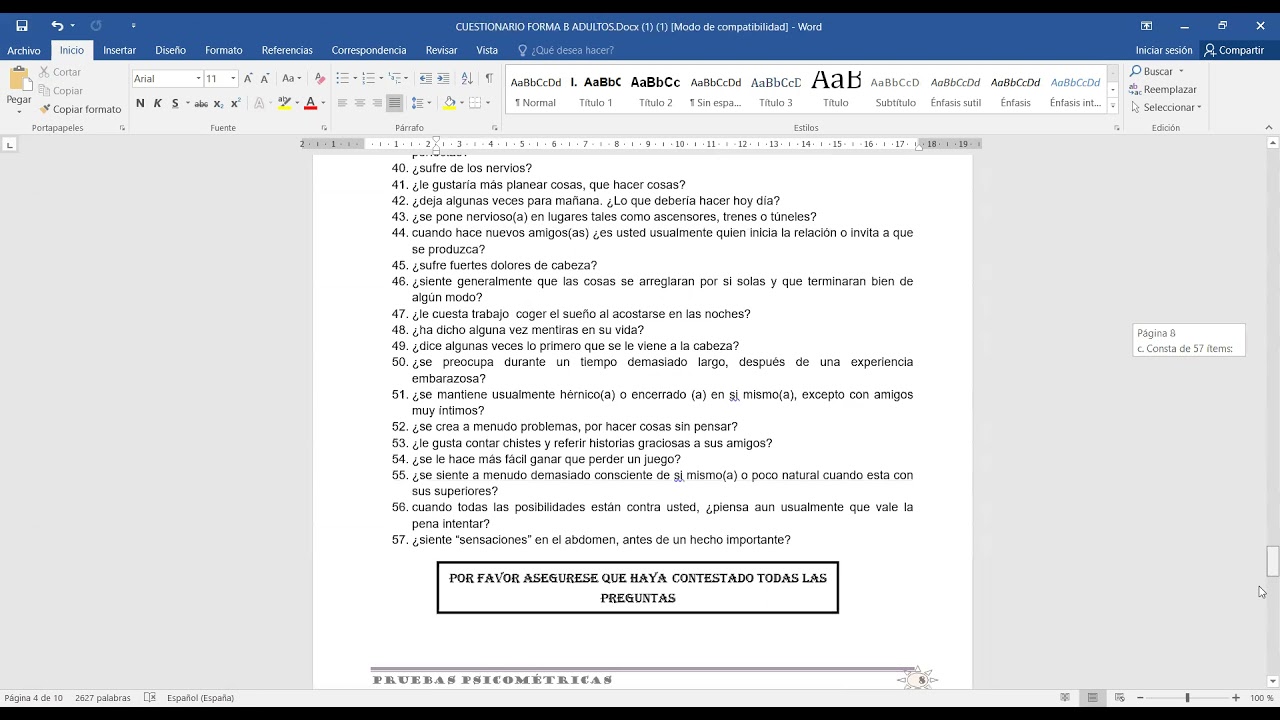
Task: Open the Archivo tab
Action: coord(24,50)
